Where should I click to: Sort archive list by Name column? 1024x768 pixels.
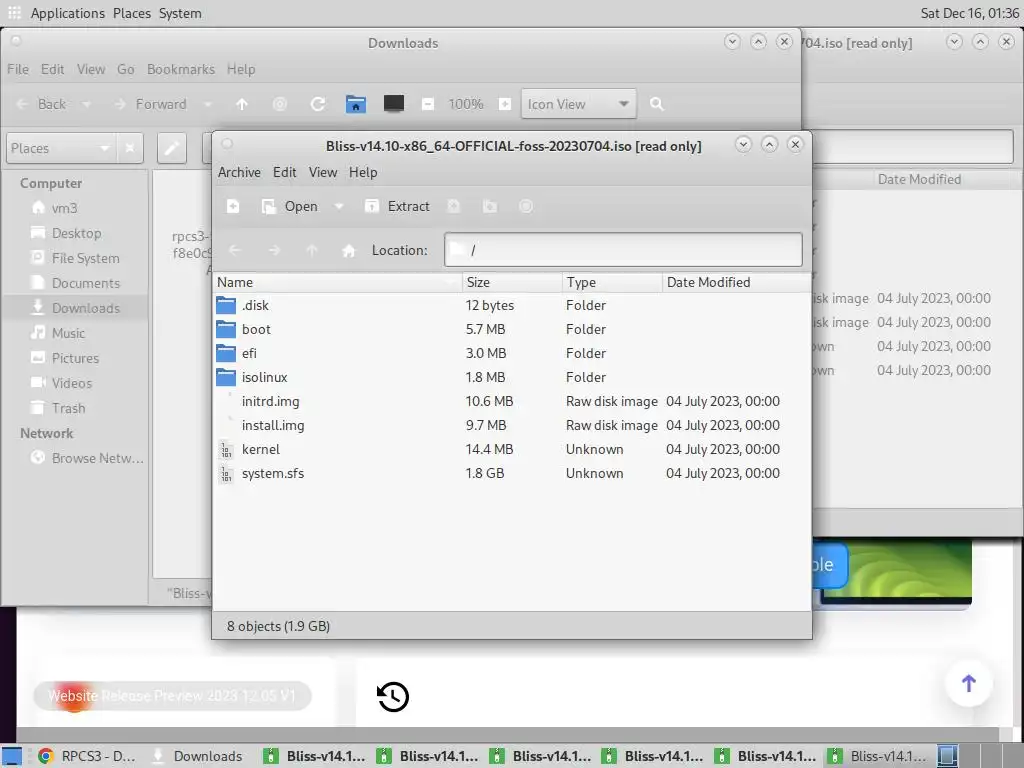pyautogui.click(x=338, y=282)
